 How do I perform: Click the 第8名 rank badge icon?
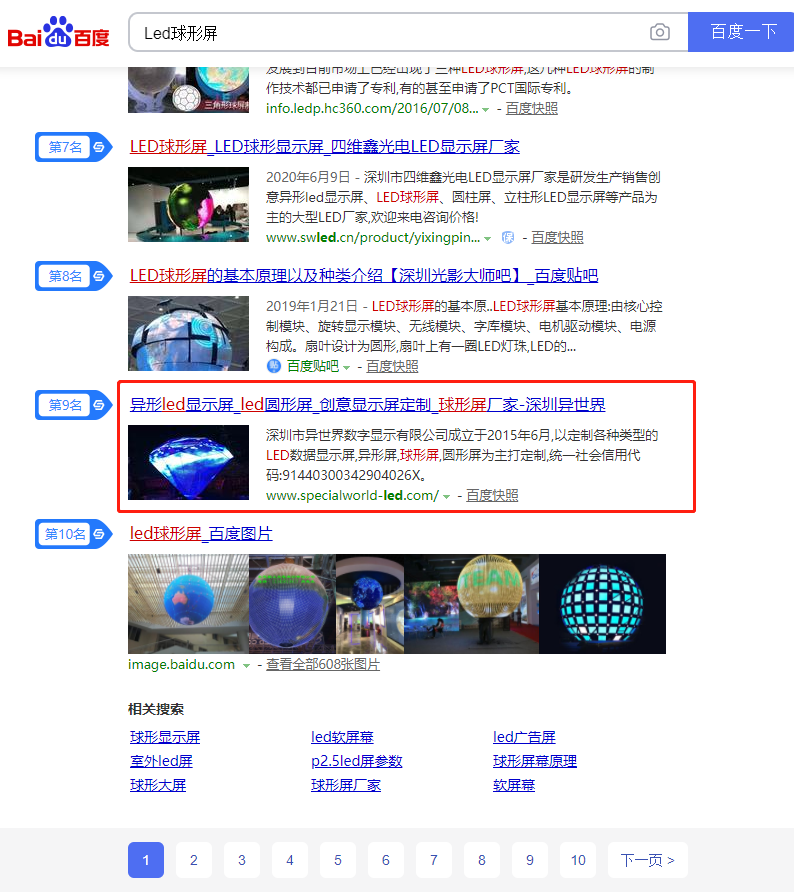tap(73, 276)
